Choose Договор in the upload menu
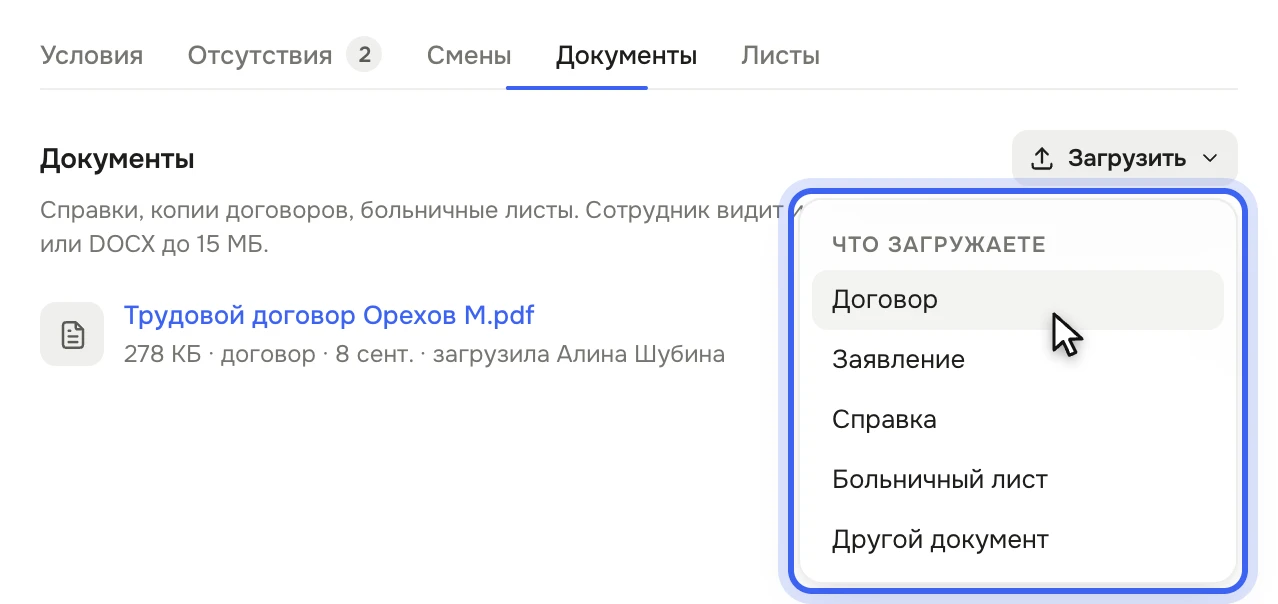 pos(1018,300)
